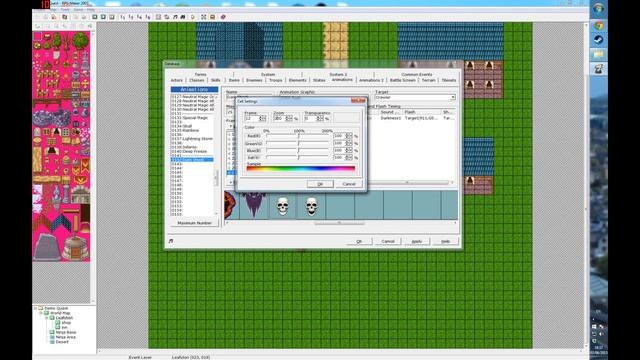Adjust the Frame number spinner
640x360 pixels.
262,118
